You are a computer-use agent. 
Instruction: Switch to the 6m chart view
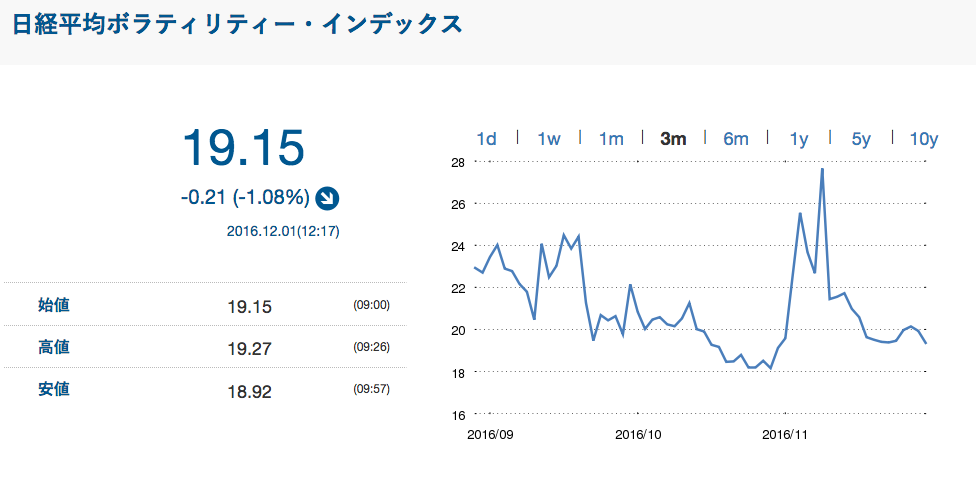(736, 139)
